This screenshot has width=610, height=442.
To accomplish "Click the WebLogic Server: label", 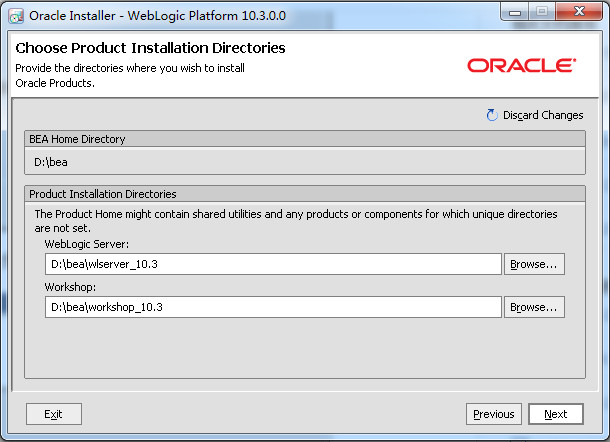I will coord(87,244).
